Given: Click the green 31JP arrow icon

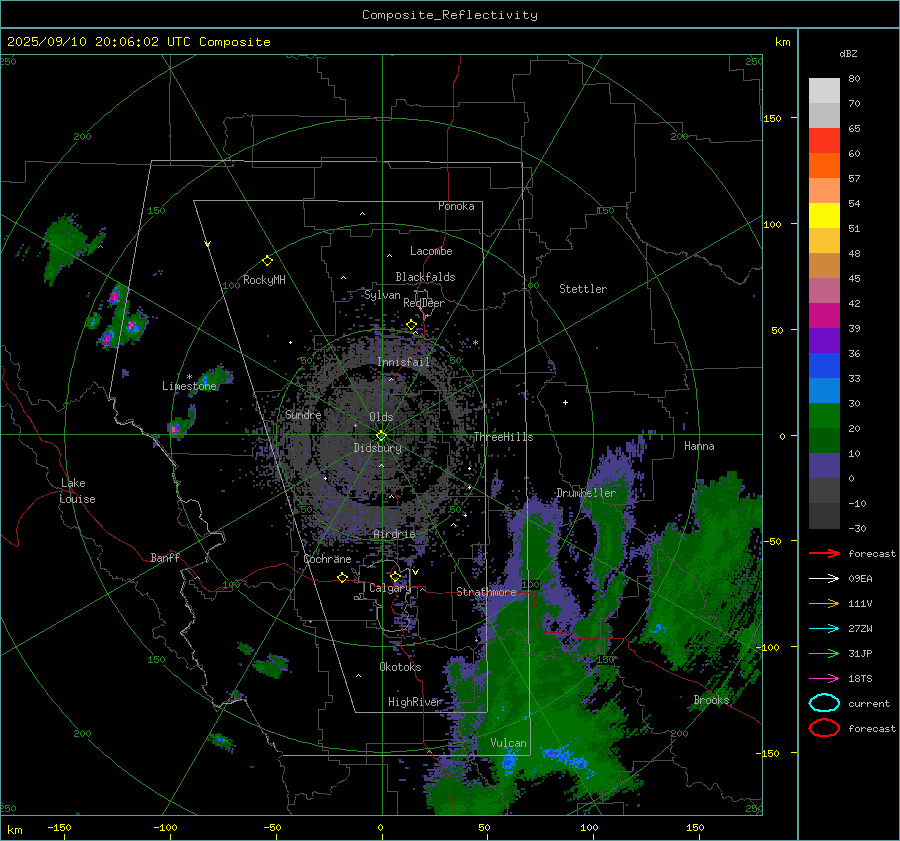Looking at the screenshot, I should click(824, 653).
